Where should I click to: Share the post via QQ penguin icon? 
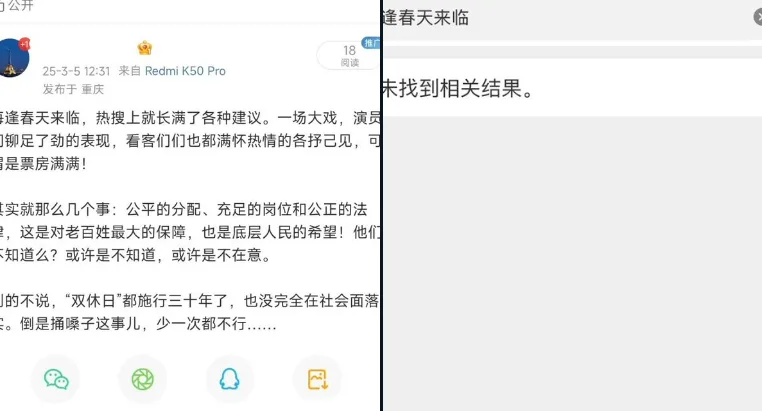pos(229,379)
